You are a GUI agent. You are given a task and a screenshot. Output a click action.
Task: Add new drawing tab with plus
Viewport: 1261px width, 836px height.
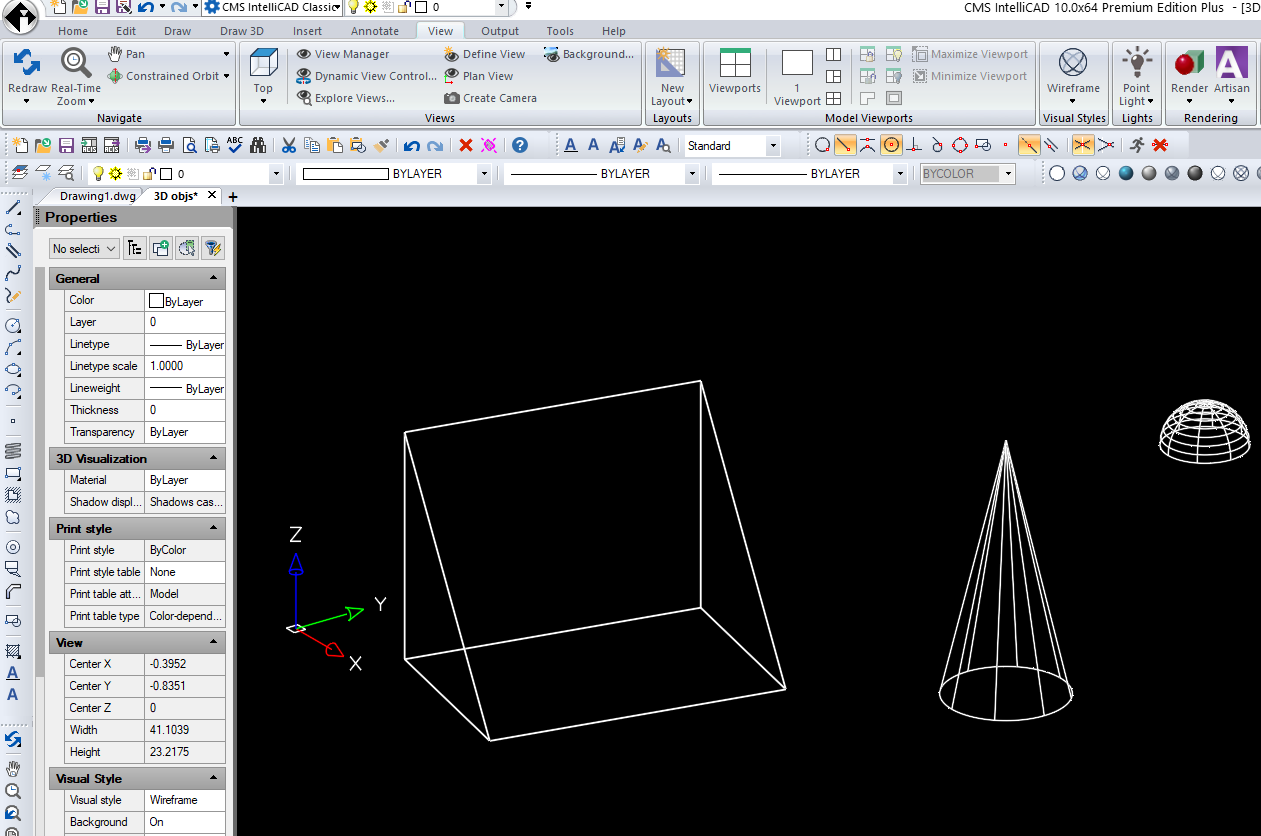(x=233, y=197)
